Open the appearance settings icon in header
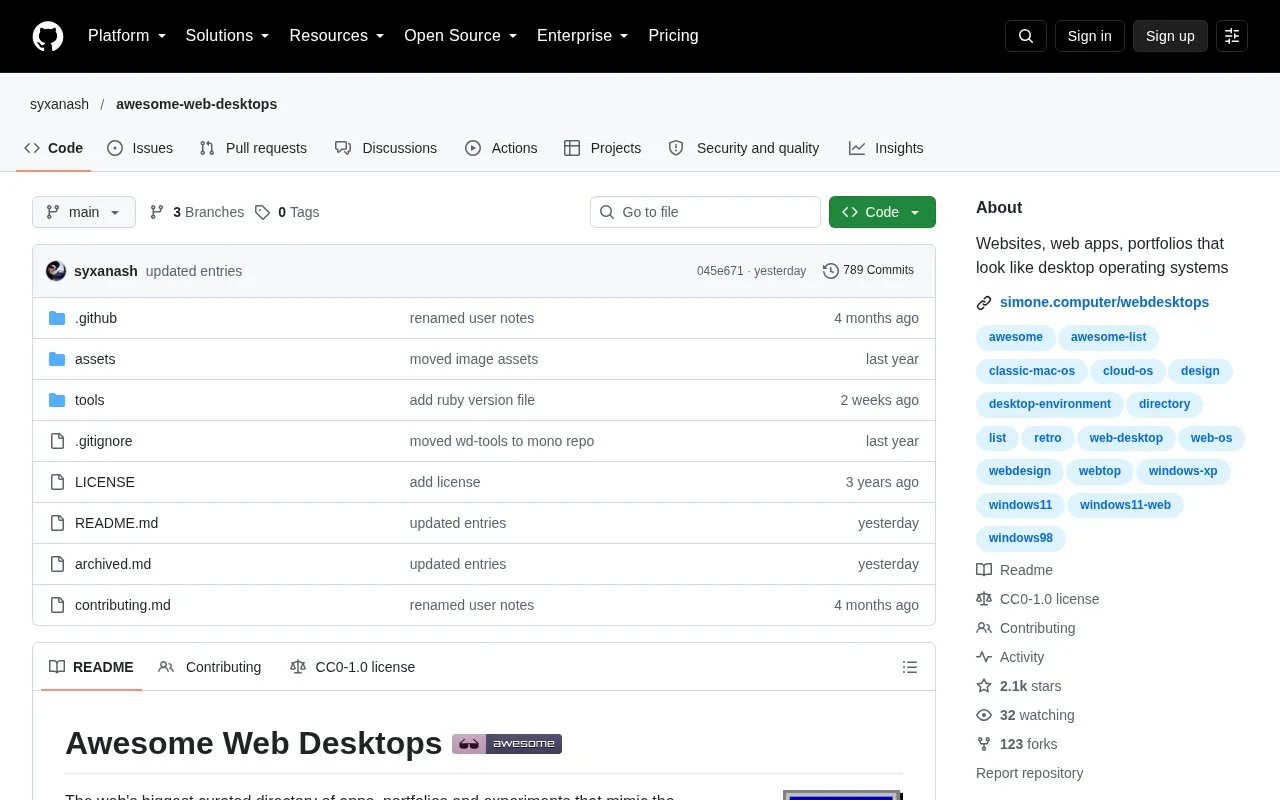1280x800 pixels. (1232, 36)
